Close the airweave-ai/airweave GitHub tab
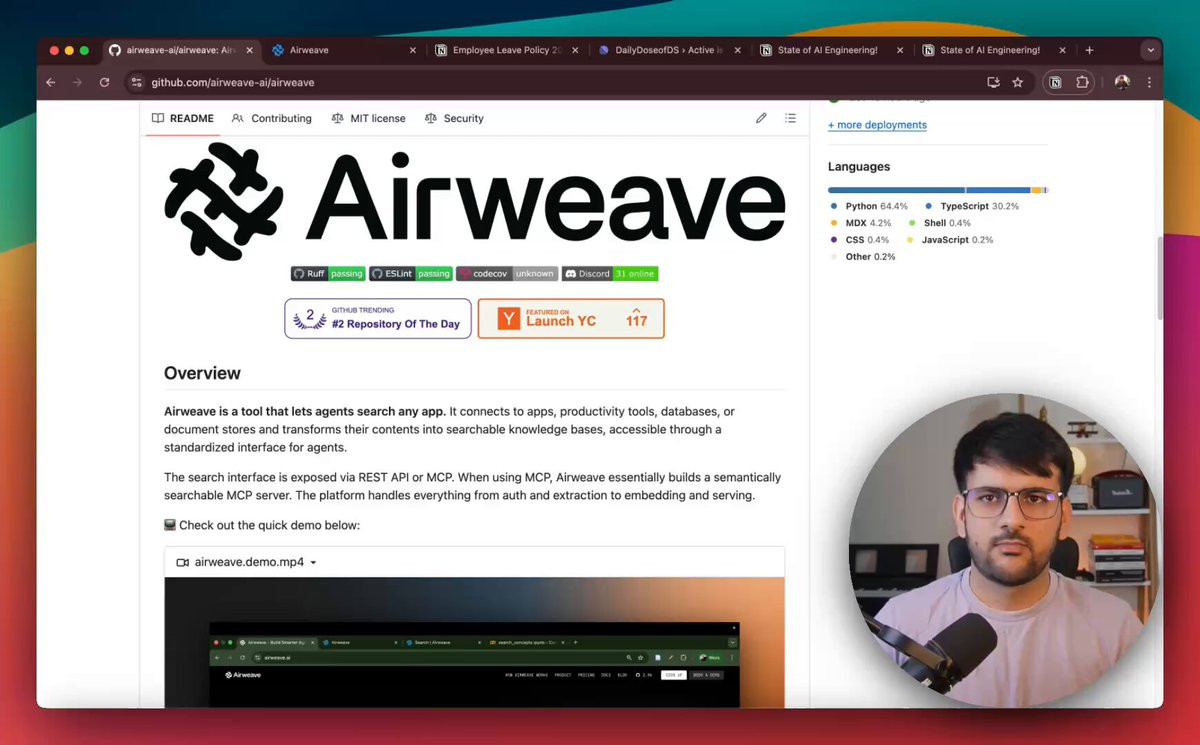The image size is (1200, 745). (x=249, y=50)
